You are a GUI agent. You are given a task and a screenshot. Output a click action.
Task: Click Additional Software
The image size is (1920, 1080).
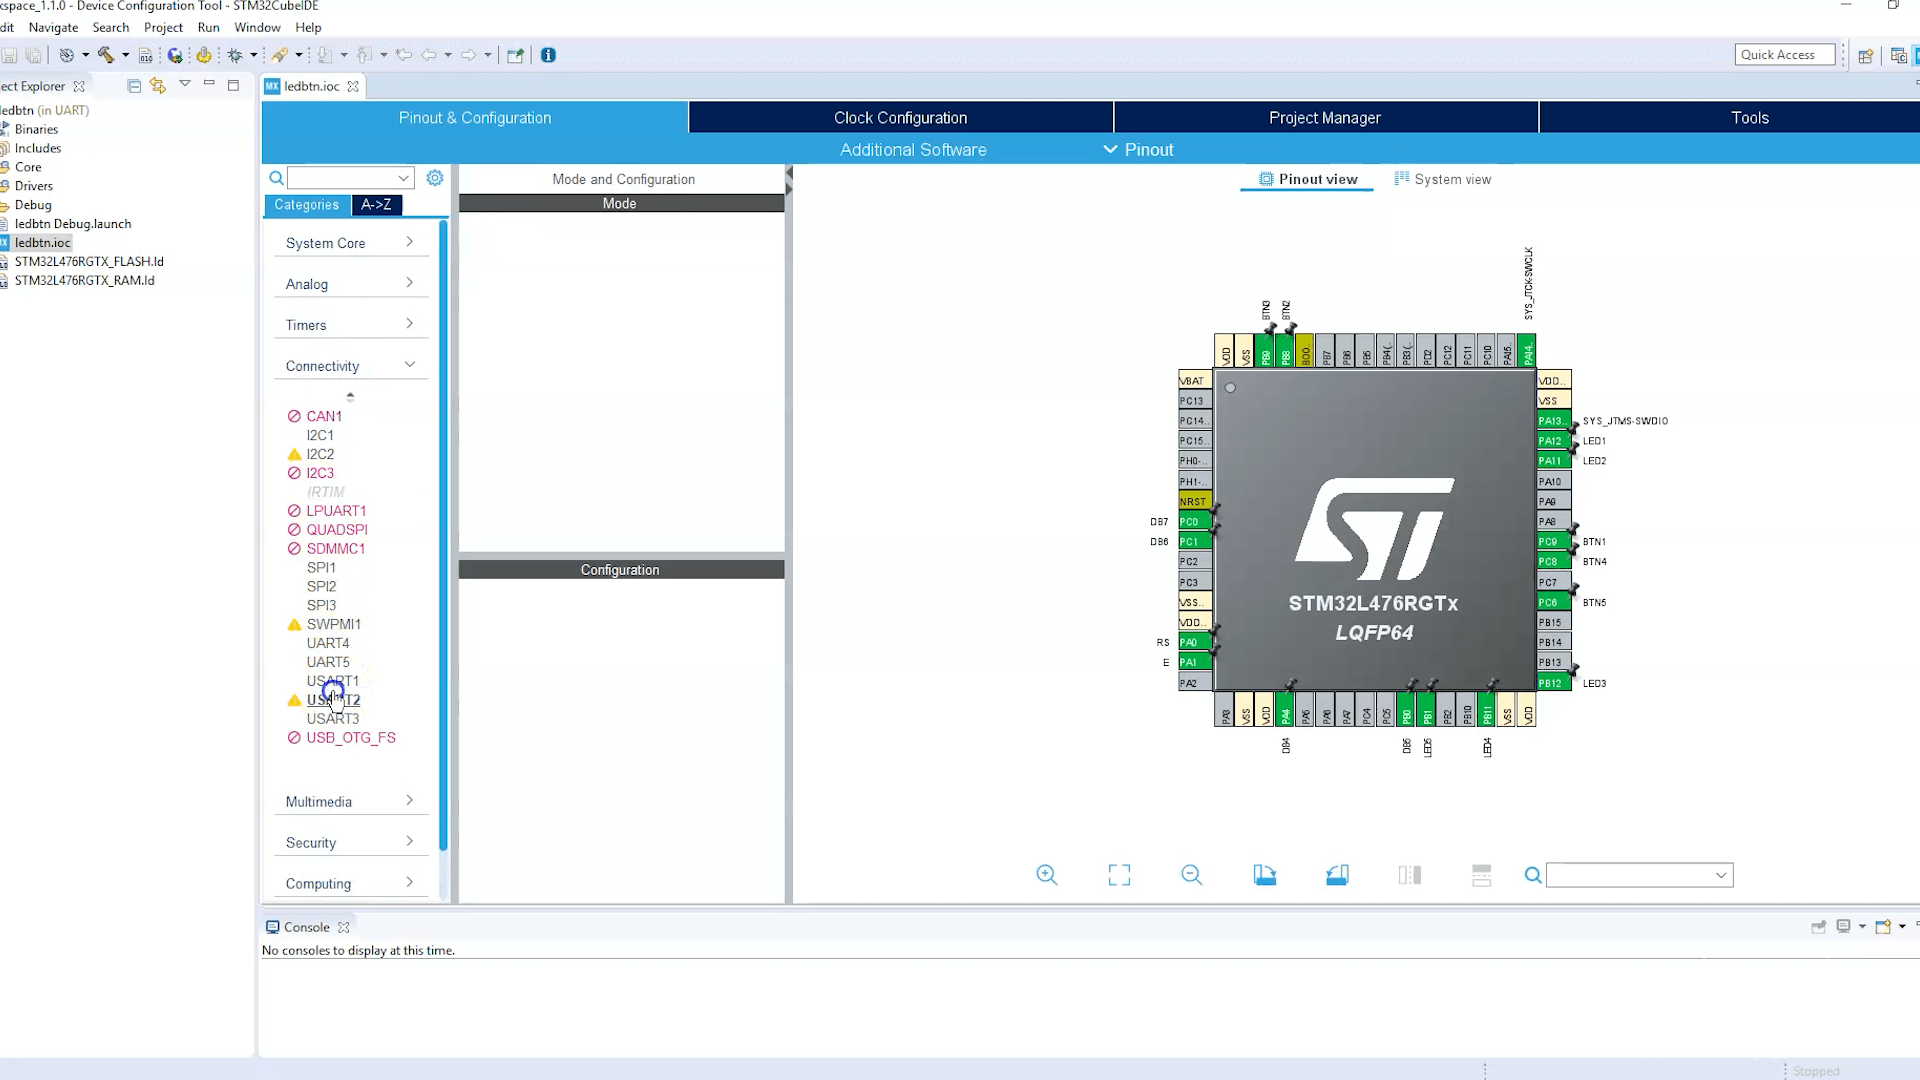click(913, 149)
